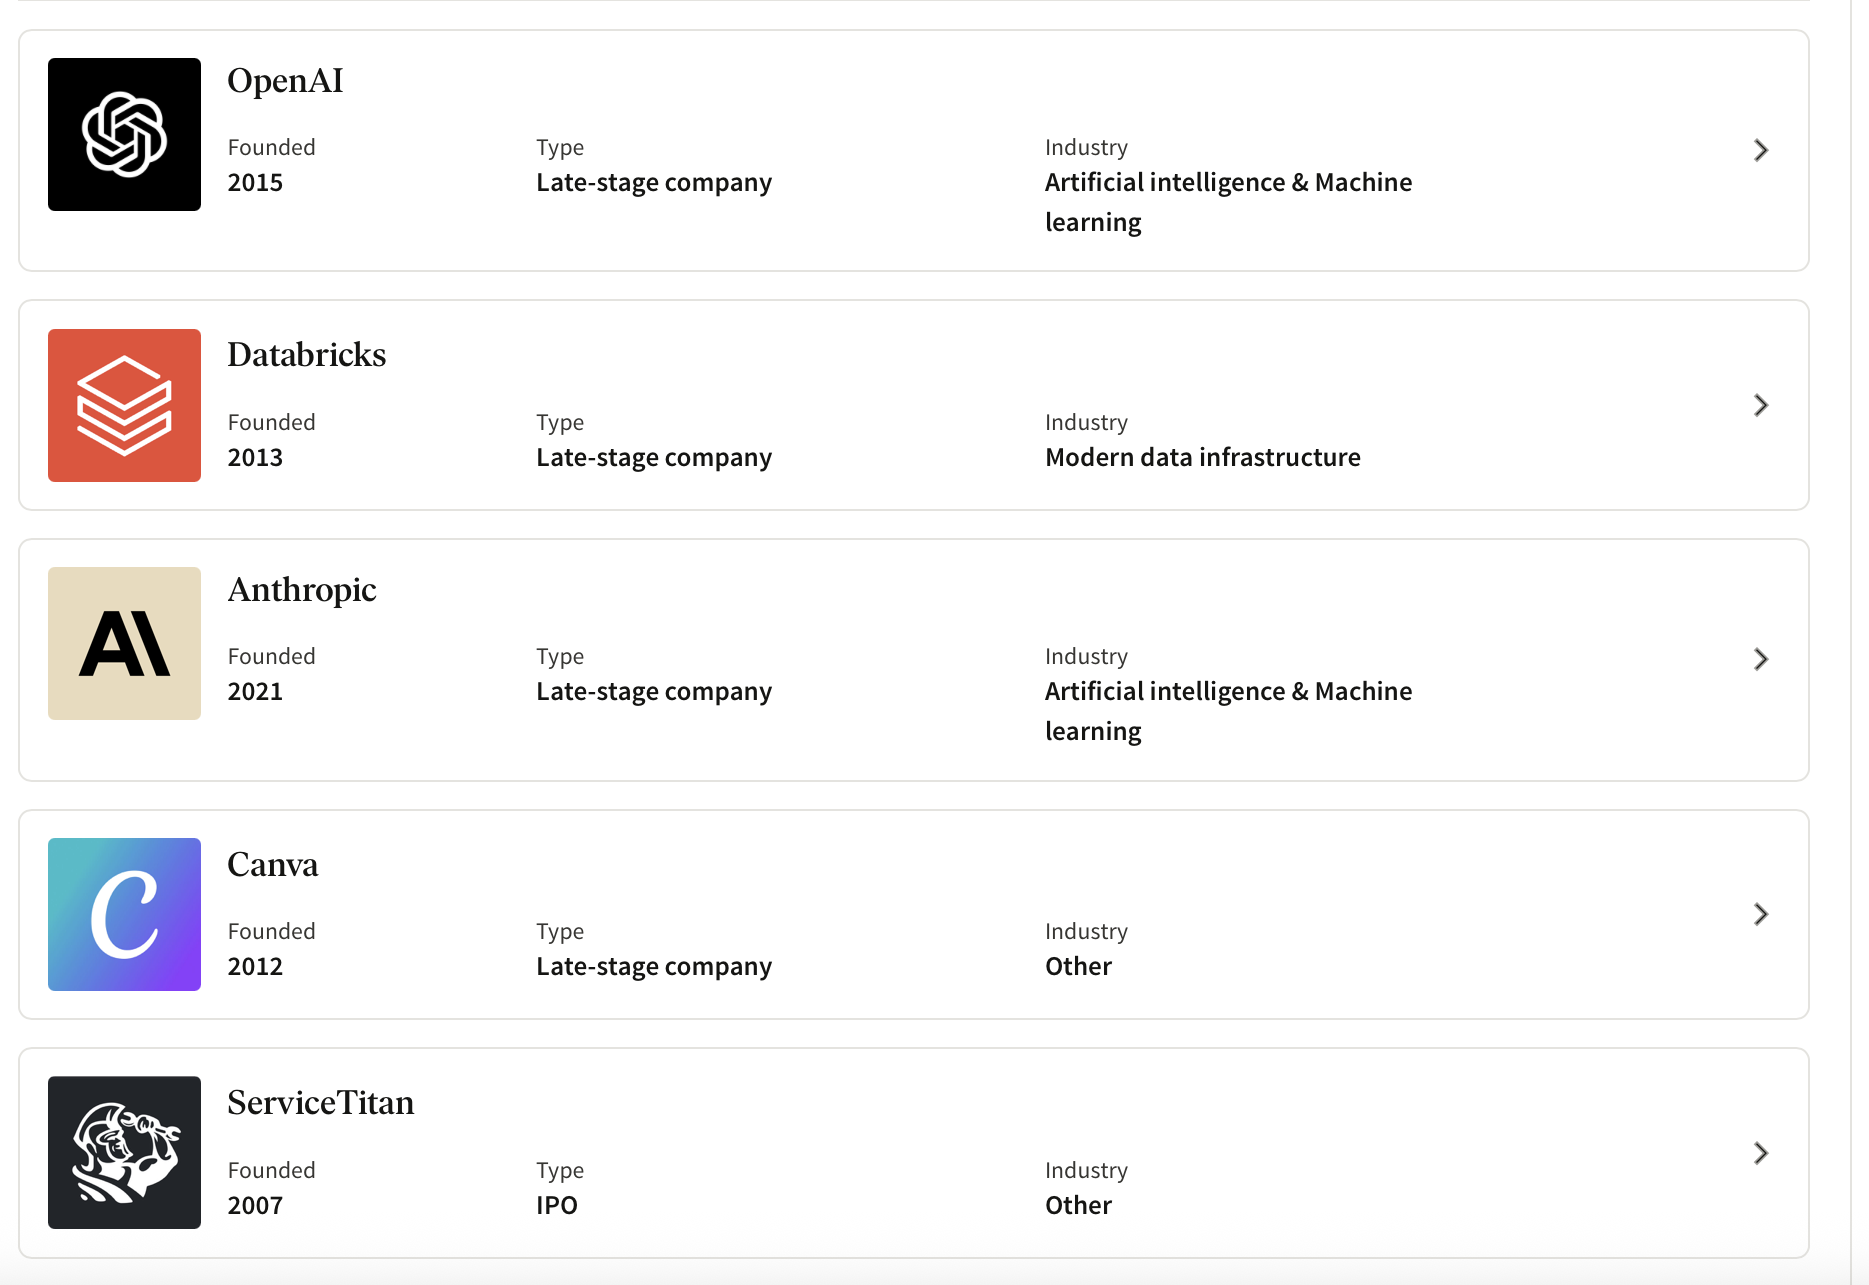Open the Databricks company name link
This screenshot has width=1869, height=1285.
click(306, 355)
